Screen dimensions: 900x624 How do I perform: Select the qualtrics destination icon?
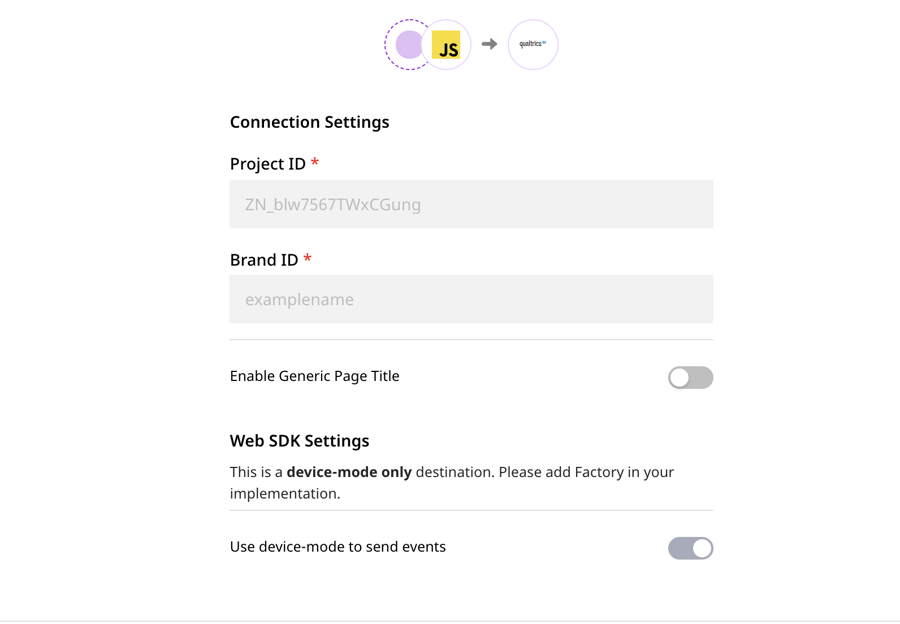(x=533, y=44)
